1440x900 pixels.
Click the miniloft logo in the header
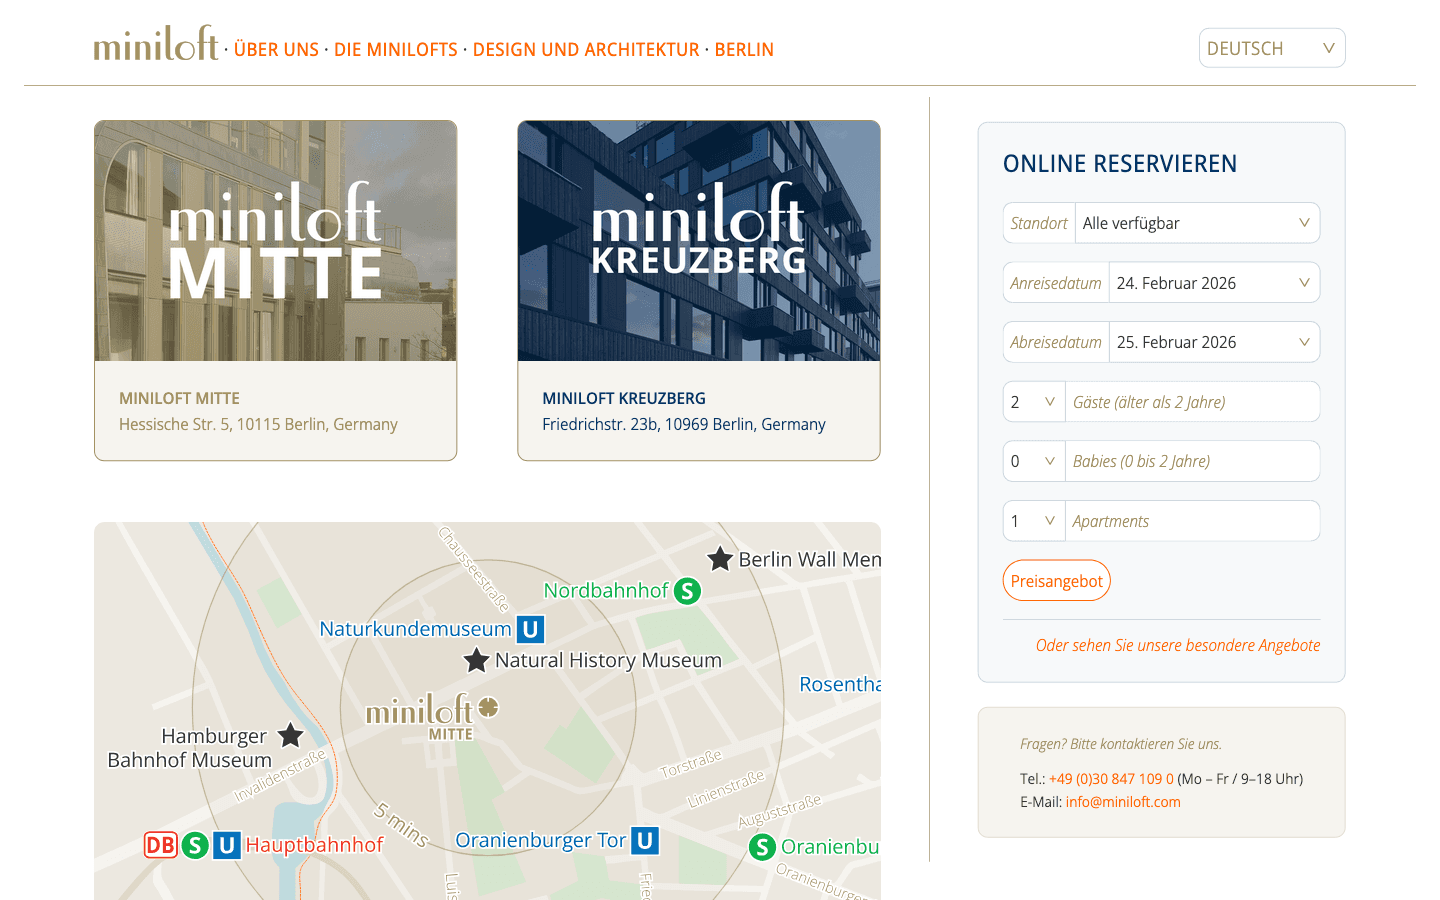pyautogui.click(x=156, y=44)
